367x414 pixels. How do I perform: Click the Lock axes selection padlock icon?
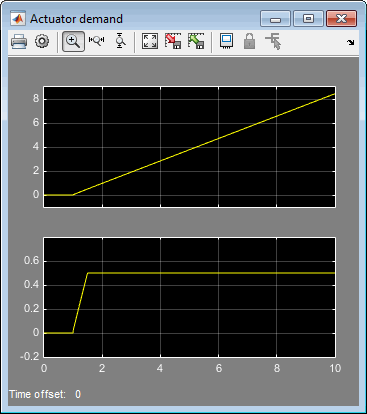[x=249, y=41]
